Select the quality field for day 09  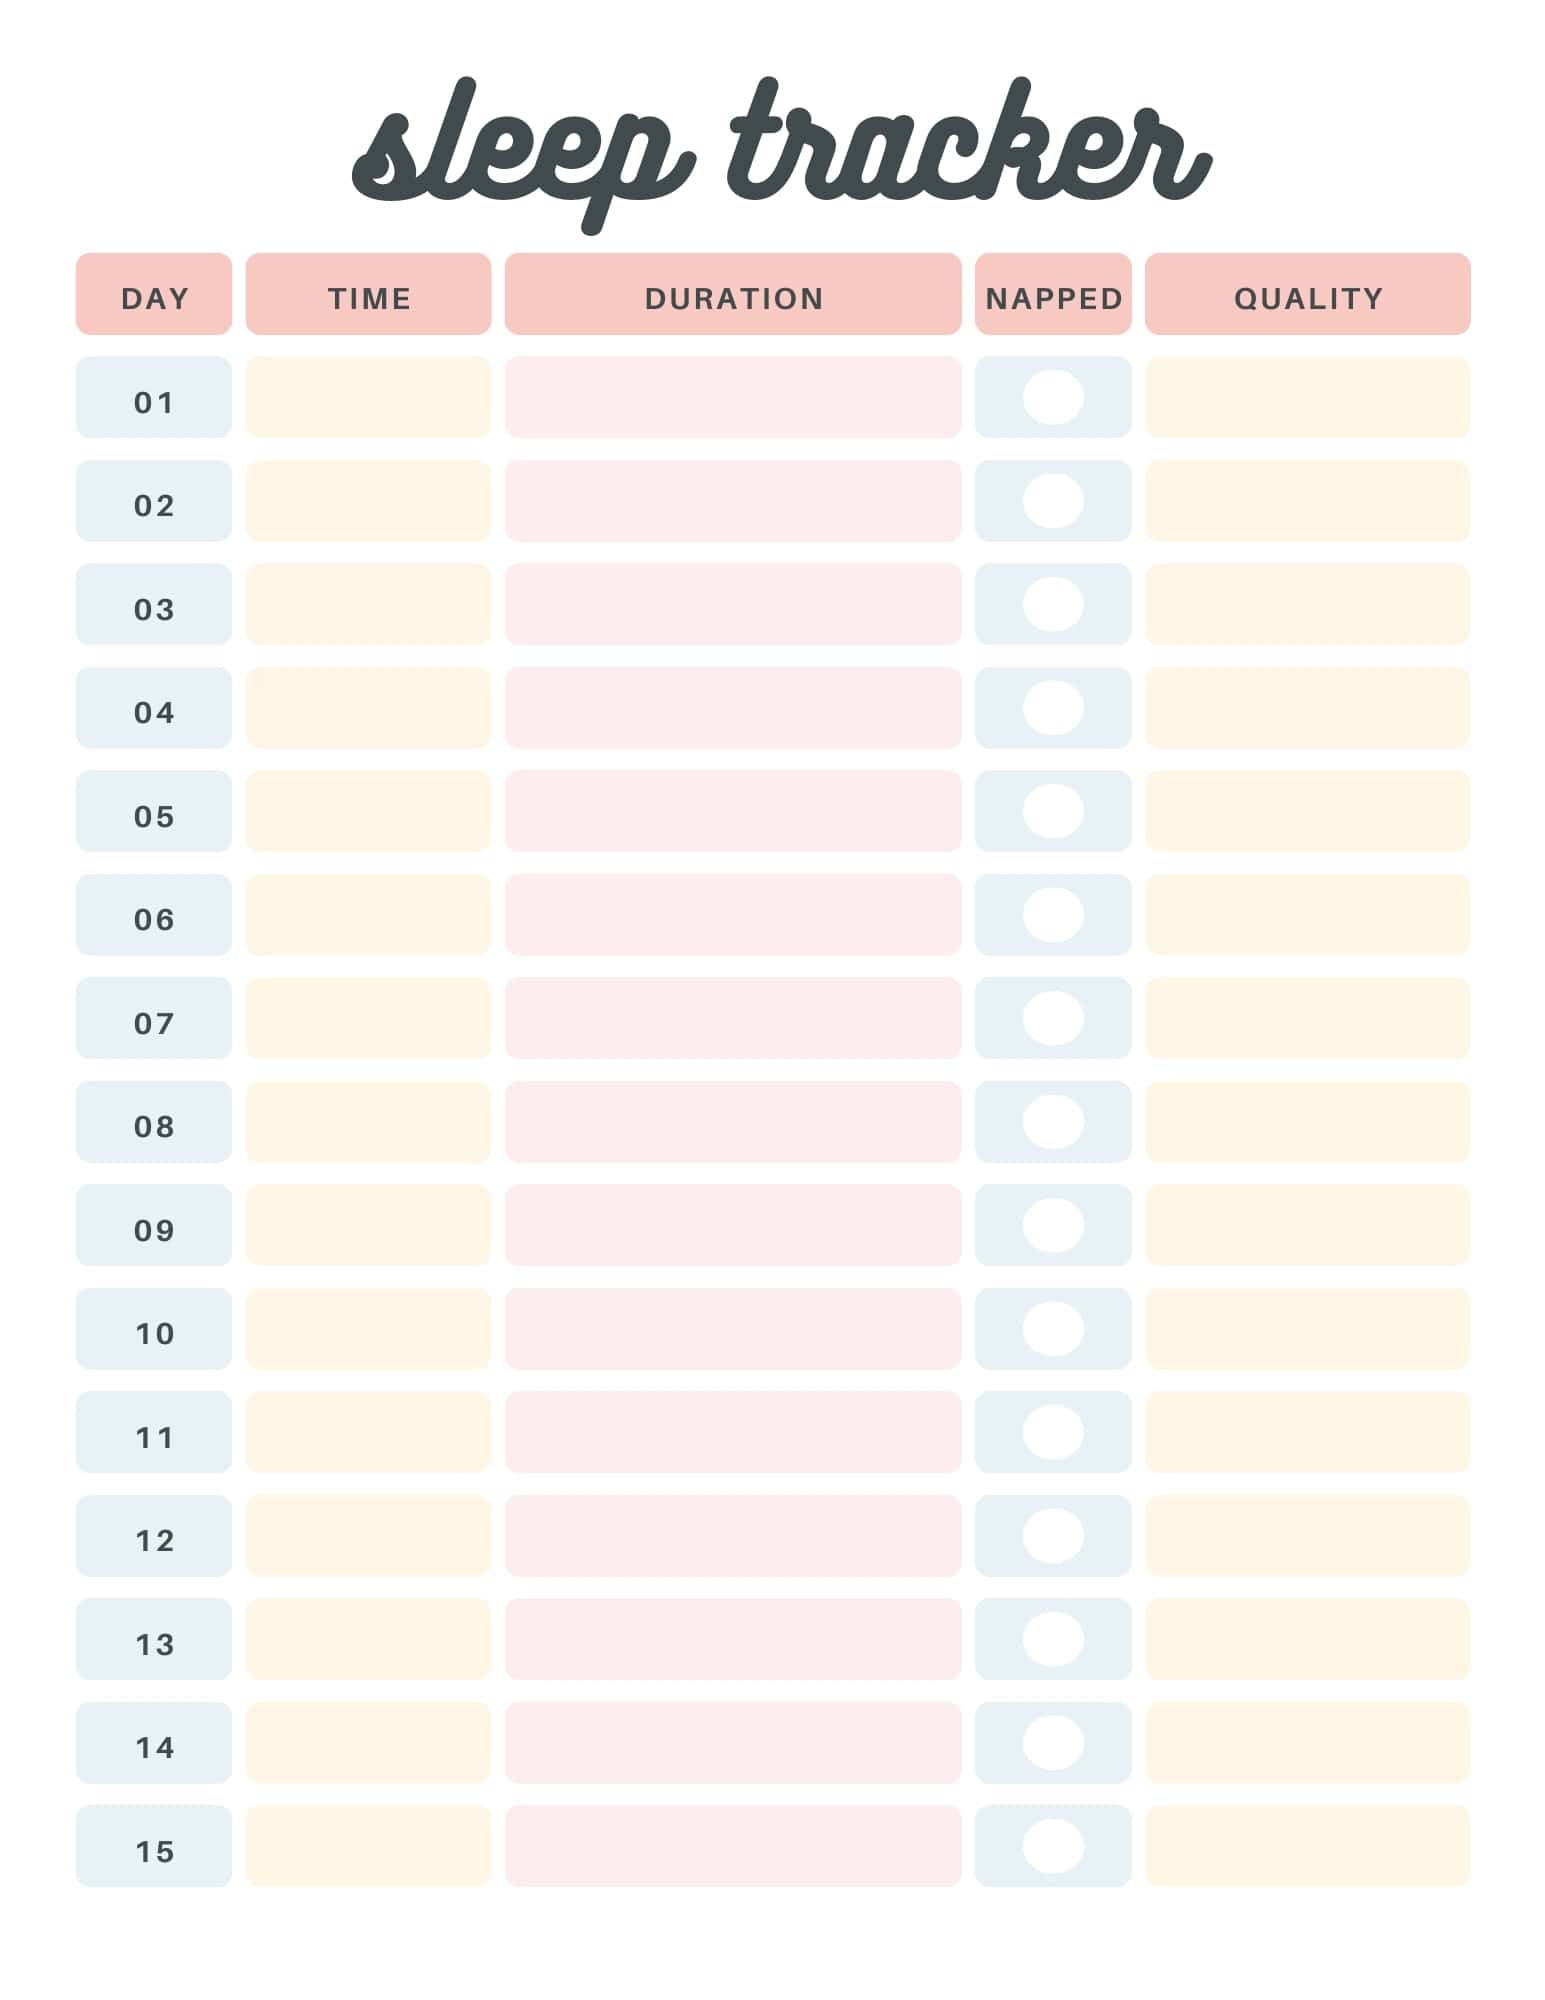[1307, 1225]
